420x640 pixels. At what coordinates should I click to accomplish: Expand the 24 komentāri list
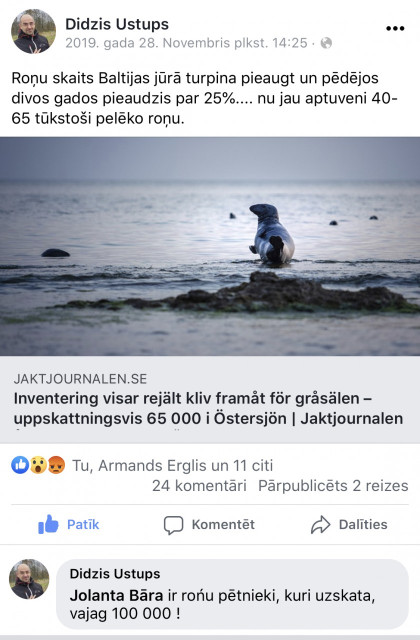(x=199, y=486)
